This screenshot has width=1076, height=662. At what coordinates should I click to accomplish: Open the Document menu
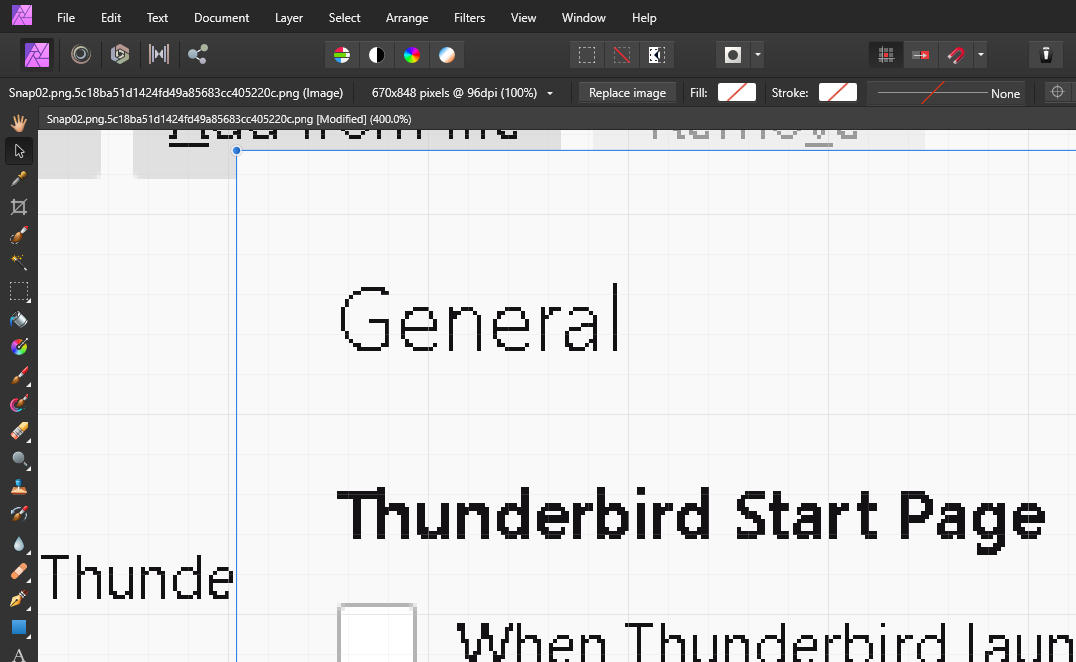(222, 18)
